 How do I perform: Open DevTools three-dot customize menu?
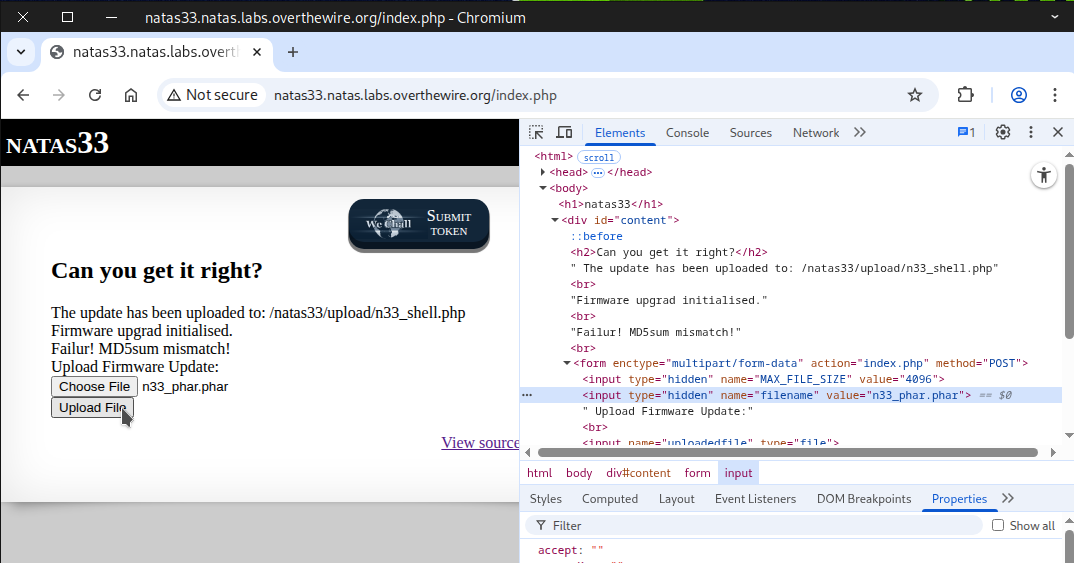coord(1031,132)
